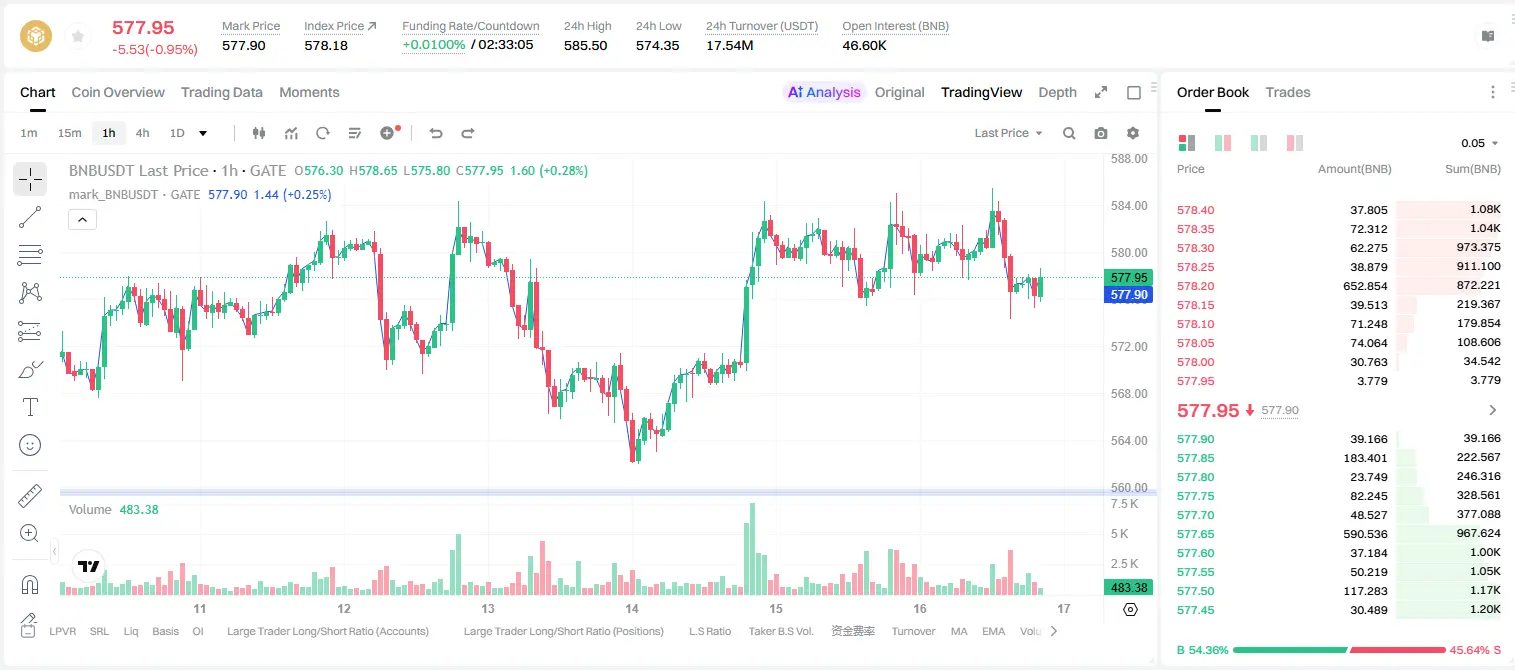
Task: Click the AI Analysis button
Action: click(824, 92)
